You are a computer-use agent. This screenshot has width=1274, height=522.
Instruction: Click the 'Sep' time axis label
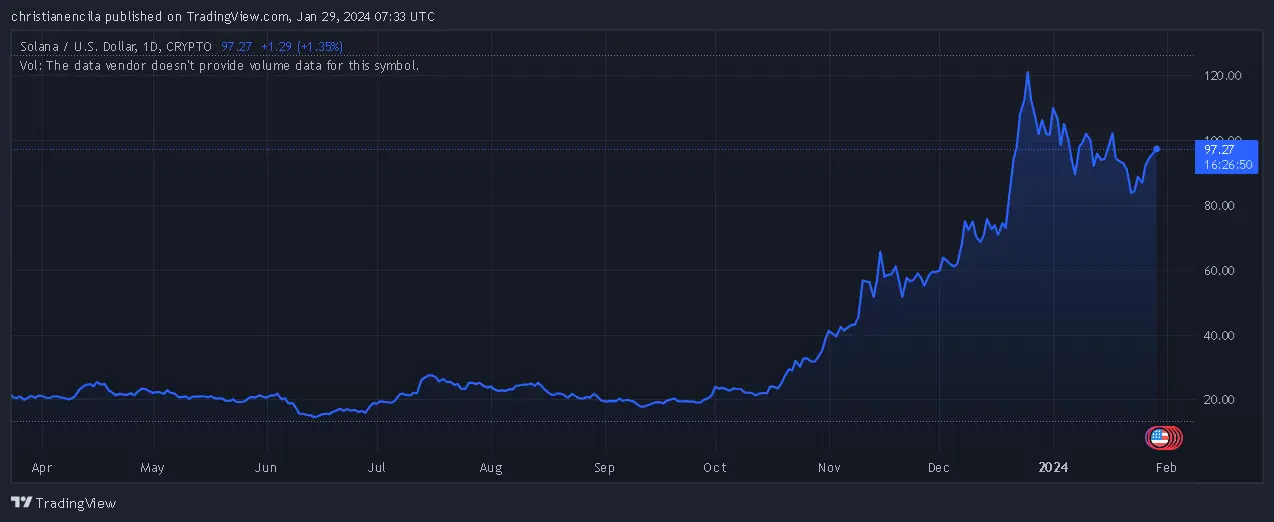pyautogui.click(x=604, y=467)
